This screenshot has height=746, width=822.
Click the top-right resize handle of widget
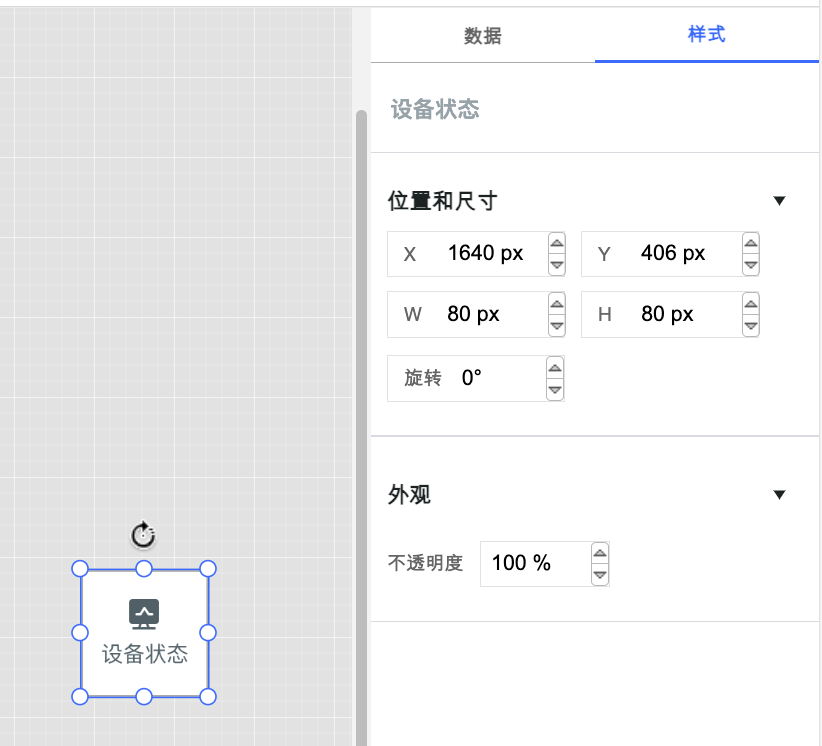tap(208, 568)
